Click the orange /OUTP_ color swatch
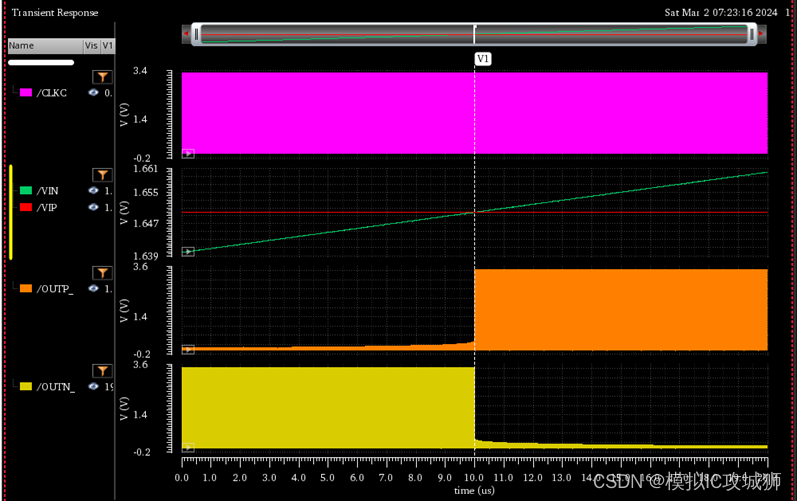 [x=26, y=289]
